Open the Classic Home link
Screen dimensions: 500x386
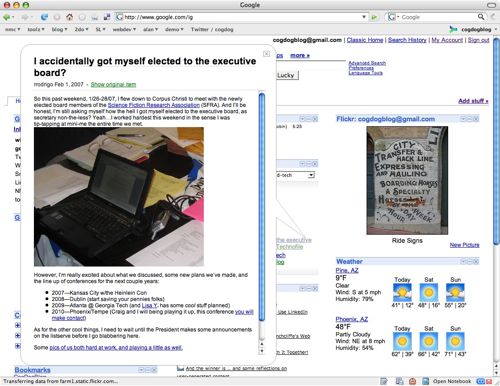click(365, 40)
